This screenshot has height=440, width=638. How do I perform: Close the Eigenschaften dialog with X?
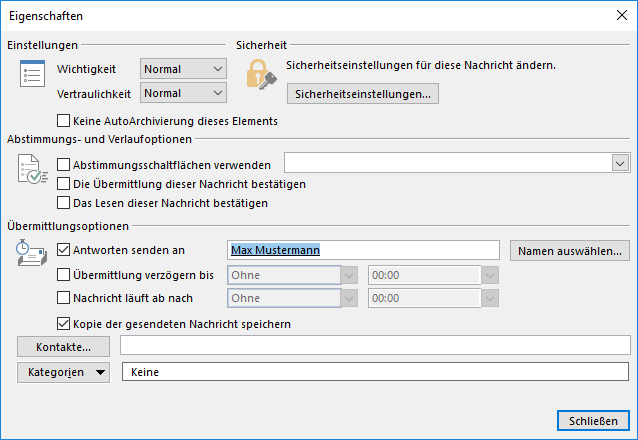[618, 17]
